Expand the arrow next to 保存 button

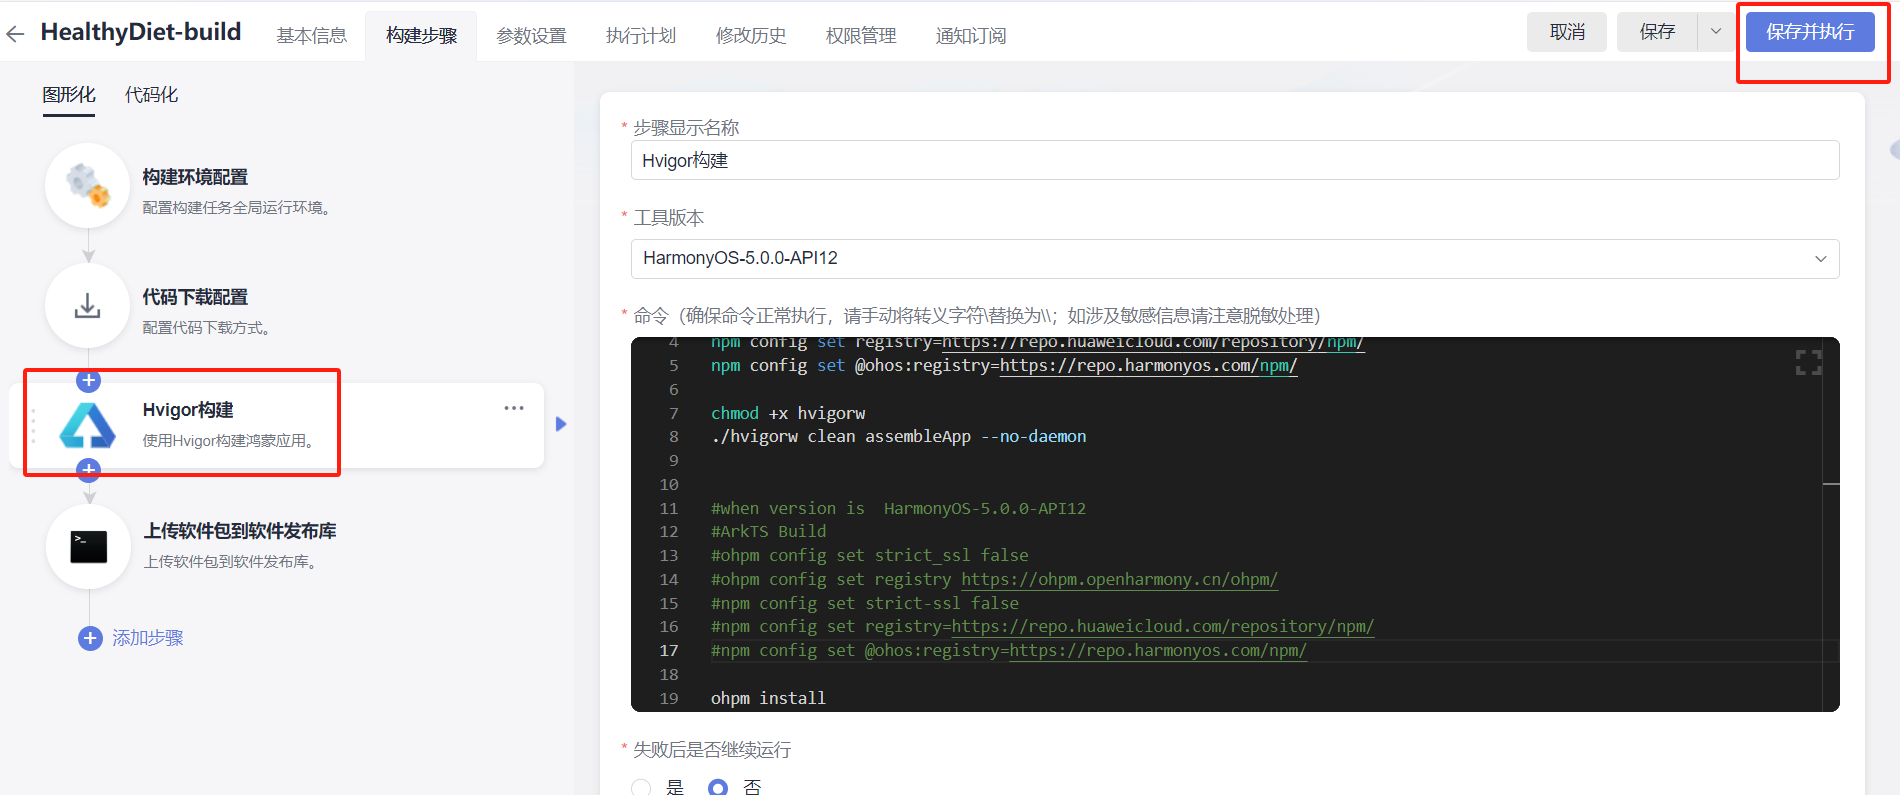click(1716, 32)
